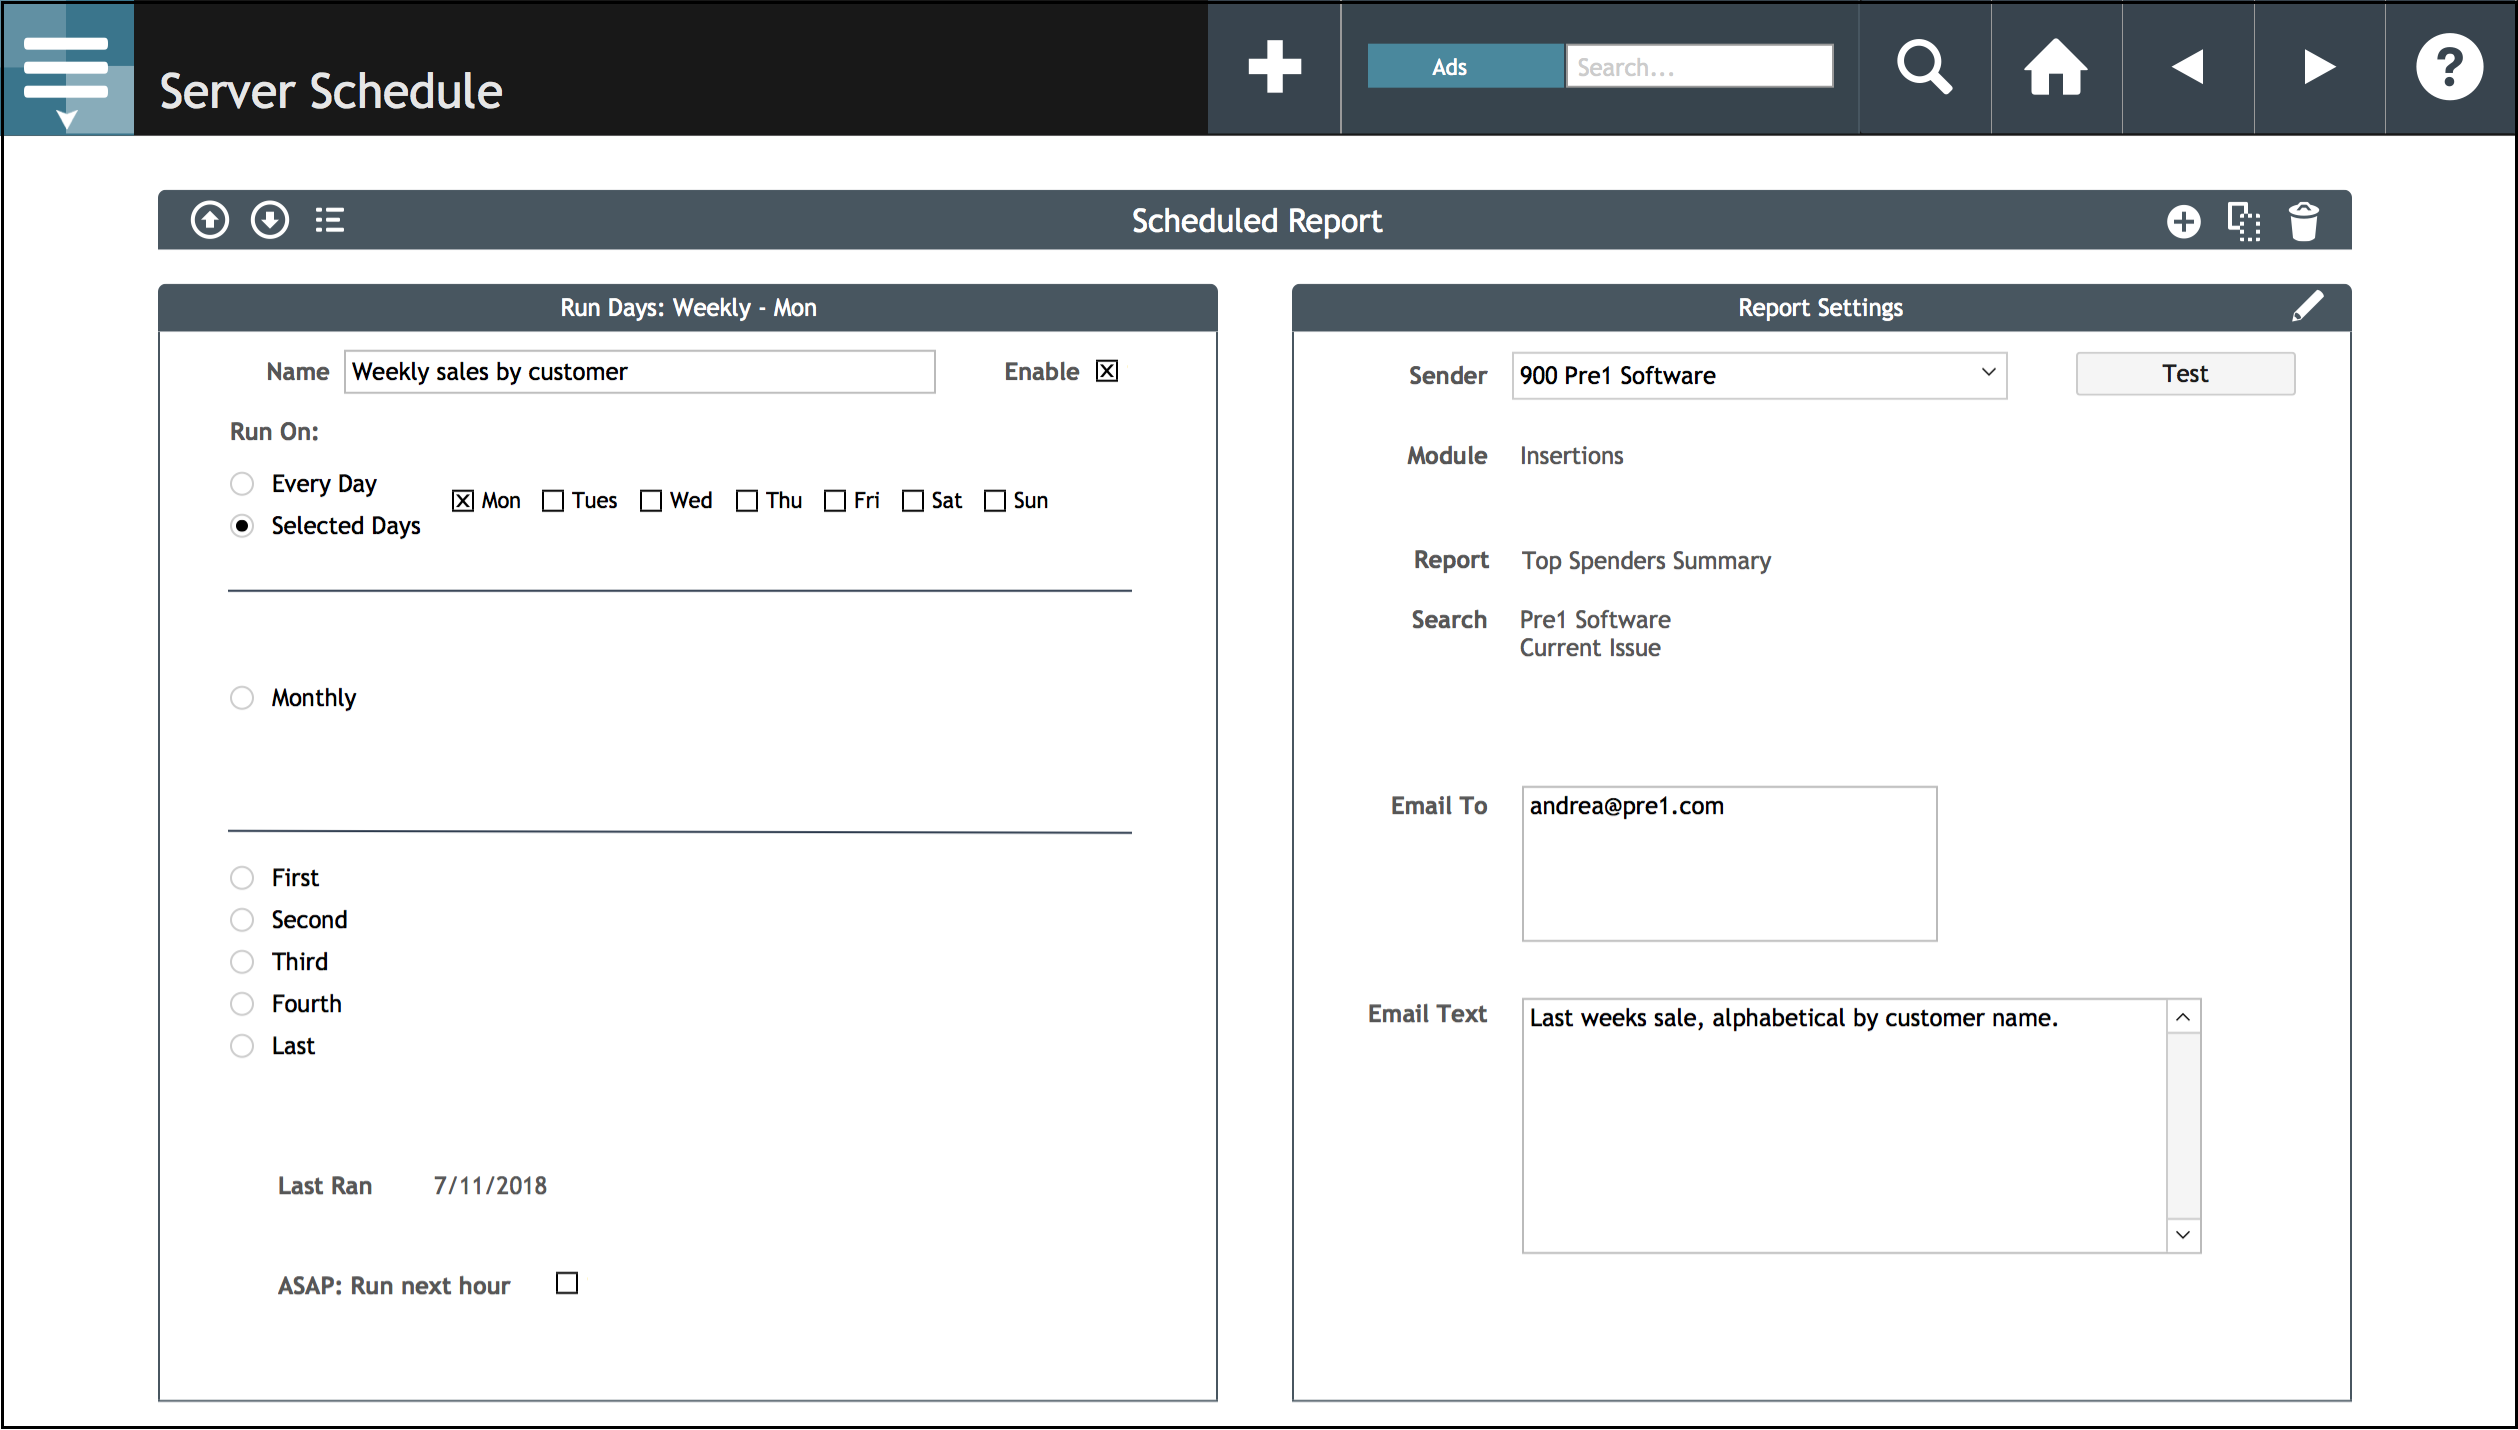This screenshot has width=2518, height=1430.
Task: Click the Top Spenders Summary report value
Action: click(1646, 561)
